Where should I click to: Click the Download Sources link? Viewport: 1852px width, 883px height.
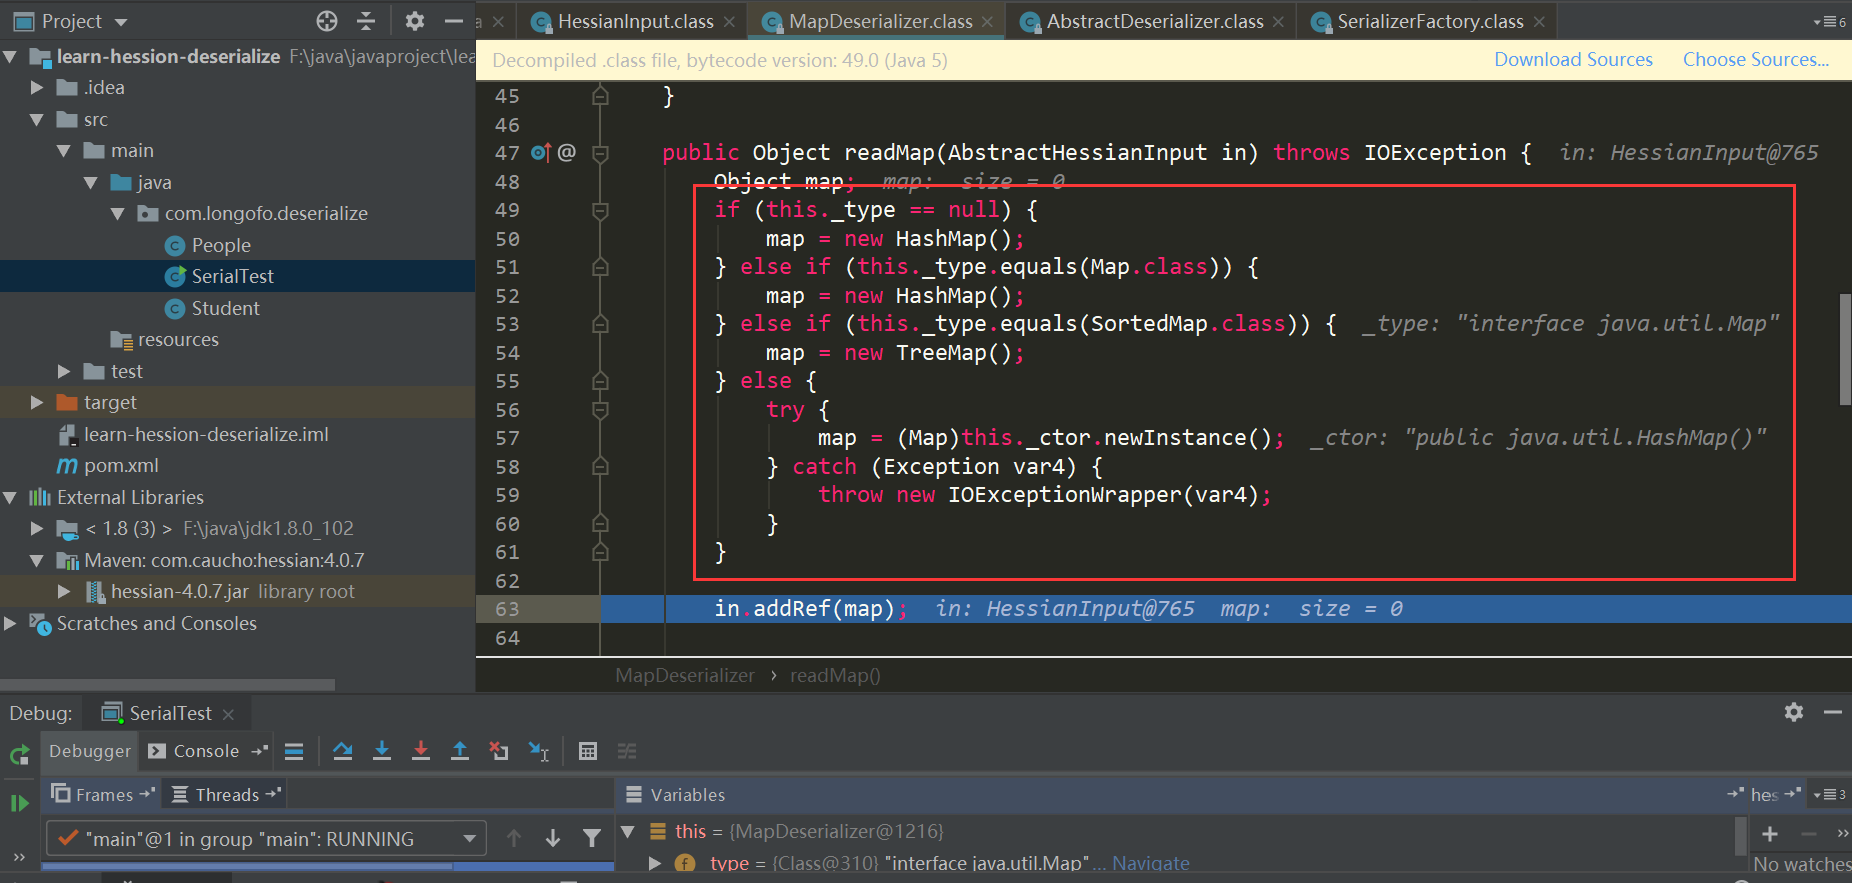1573,60
